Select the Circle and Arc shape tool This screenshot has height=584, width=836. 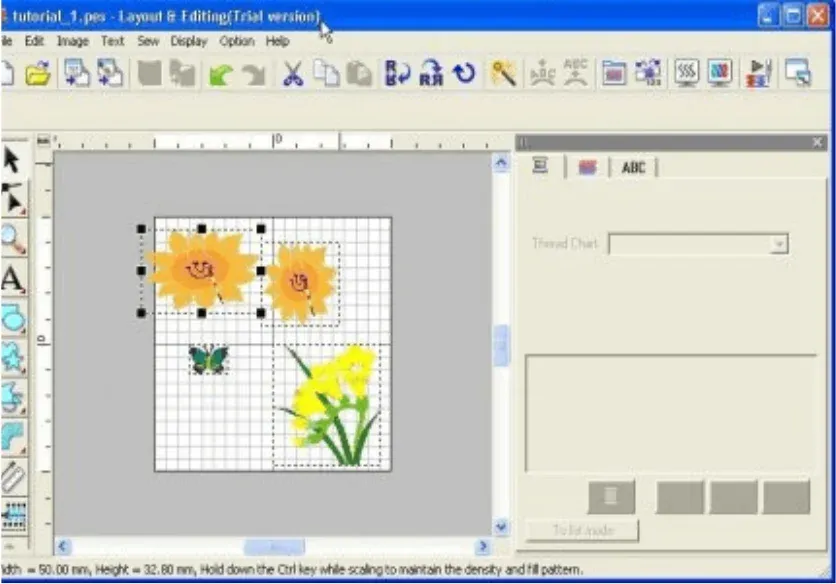(x=13, y=319)
